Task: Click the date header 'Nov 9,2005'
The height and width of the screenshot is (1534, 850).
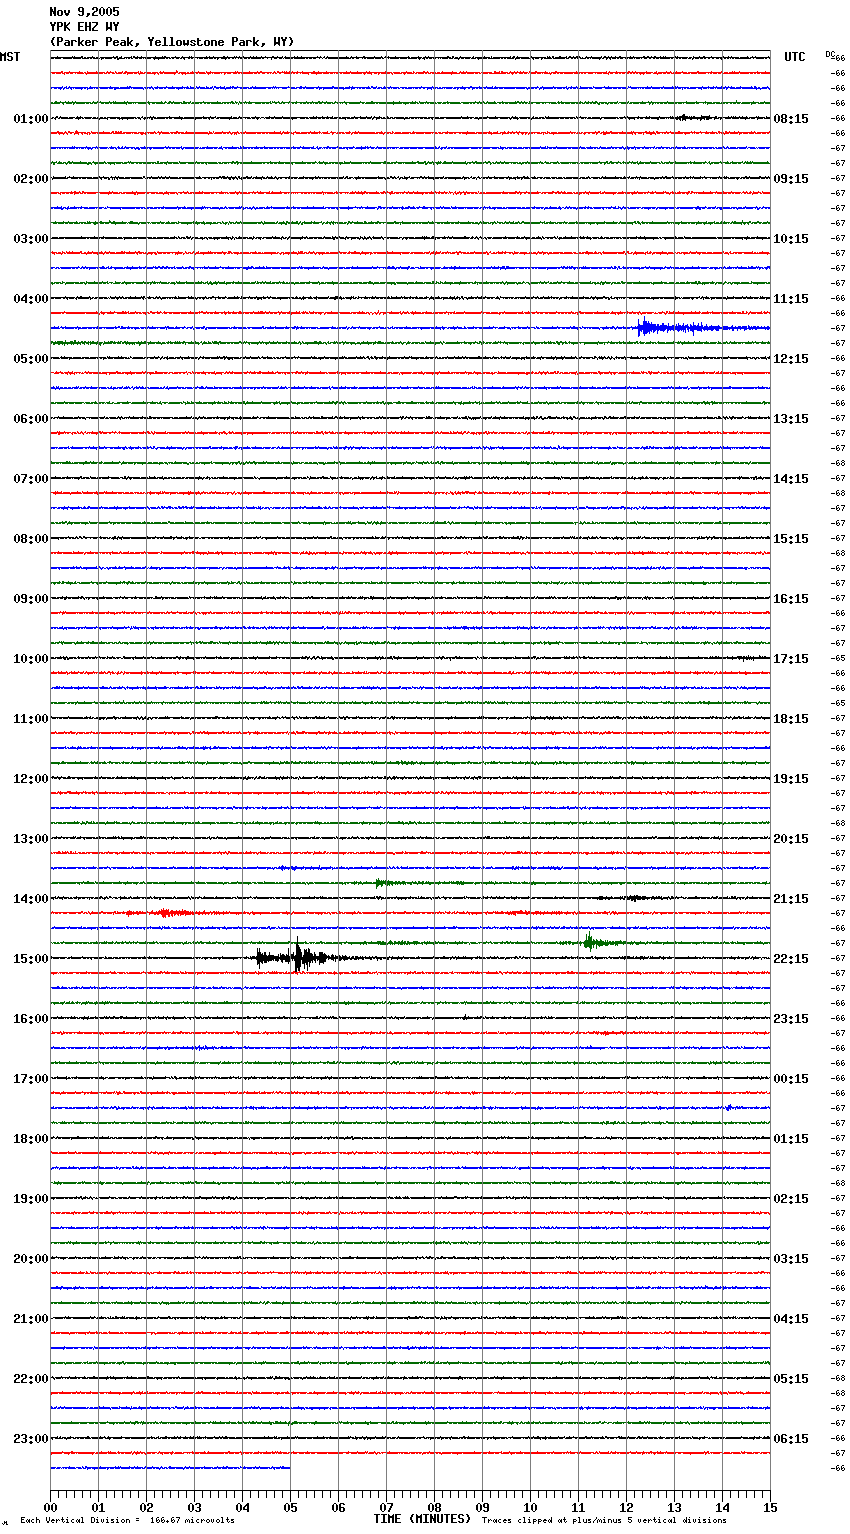Action: tap(84, 12)
